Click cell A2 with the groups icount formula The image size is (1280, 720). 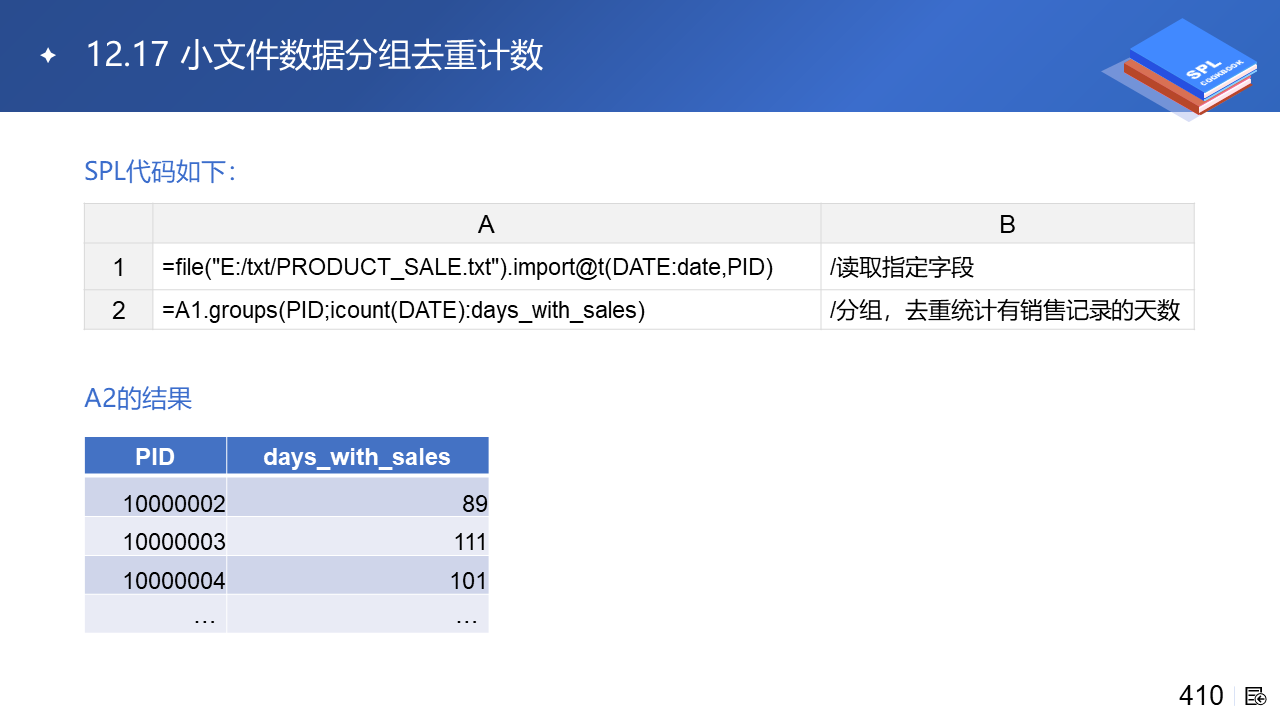[404, 310]
